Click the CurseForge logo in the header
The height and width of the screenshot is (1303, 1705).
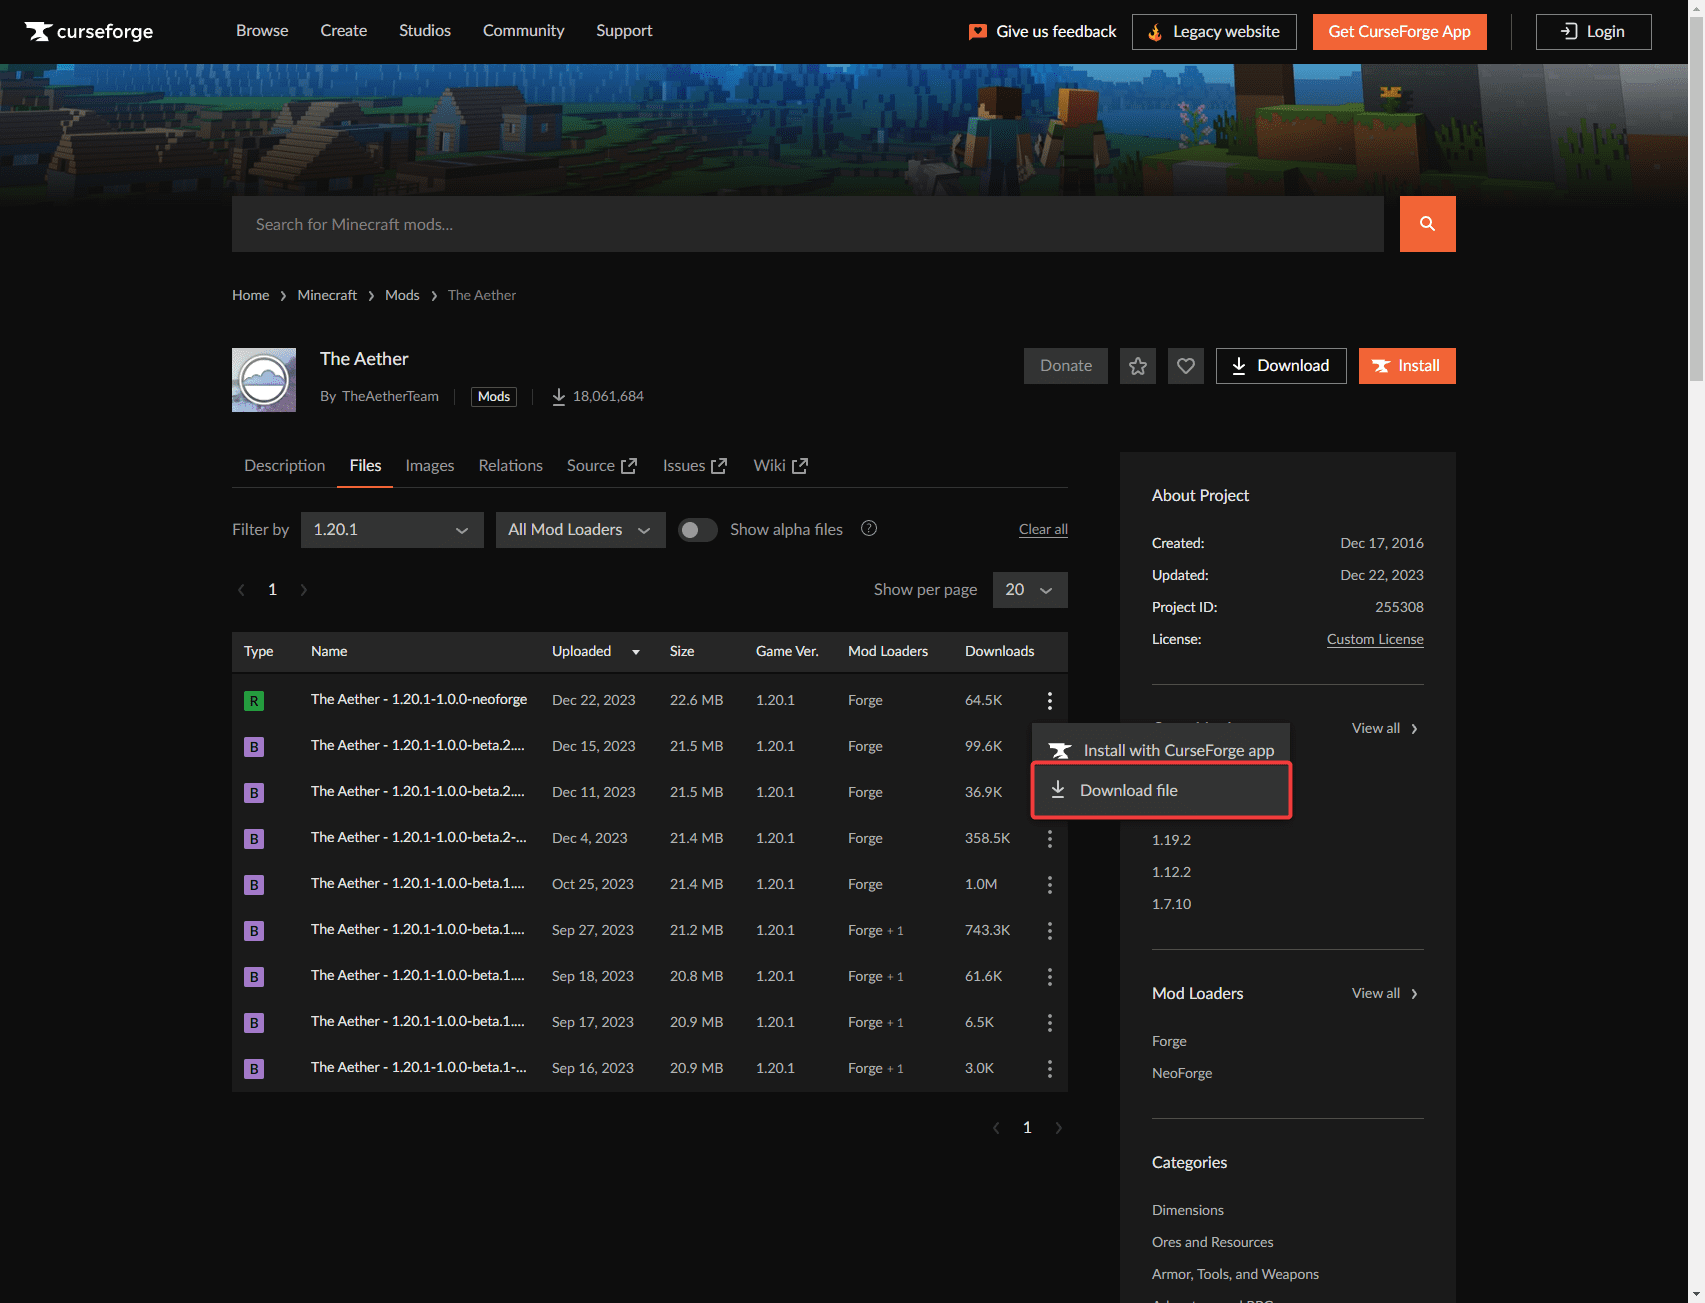coord(89,31)
